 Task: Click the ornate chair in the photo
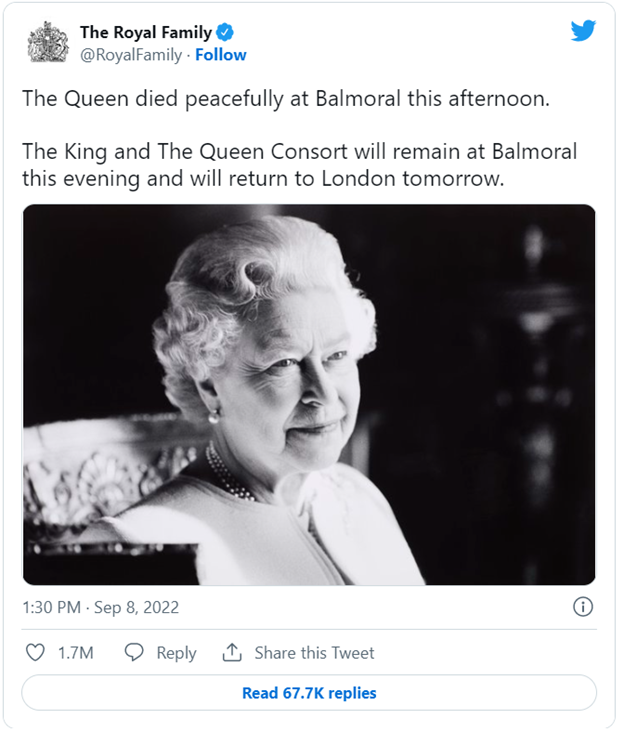tap(105, 481)
